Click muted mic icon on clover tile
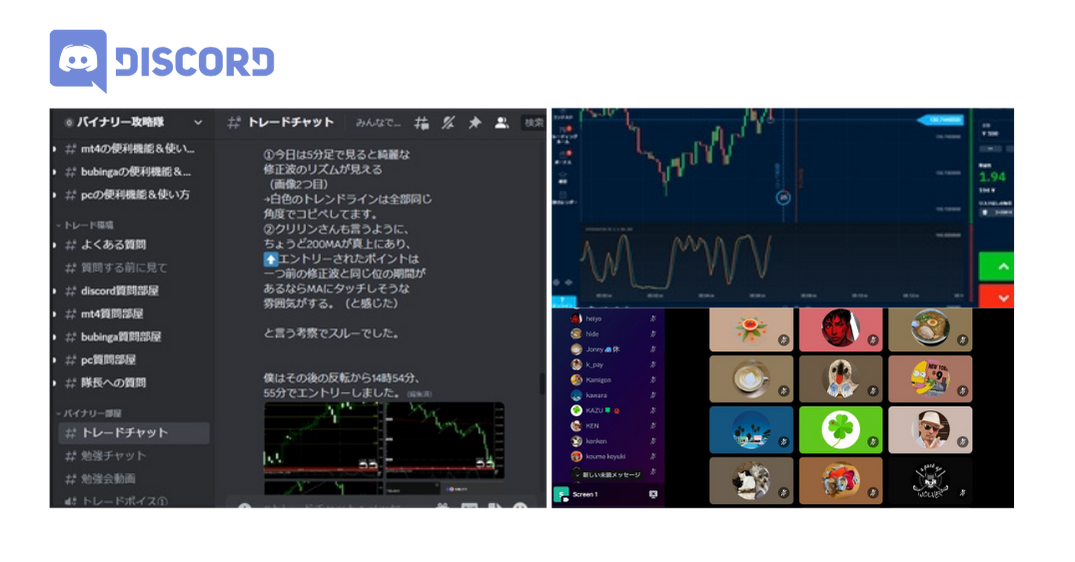This screenshot has width=1075, height=562. coord(873,442)
